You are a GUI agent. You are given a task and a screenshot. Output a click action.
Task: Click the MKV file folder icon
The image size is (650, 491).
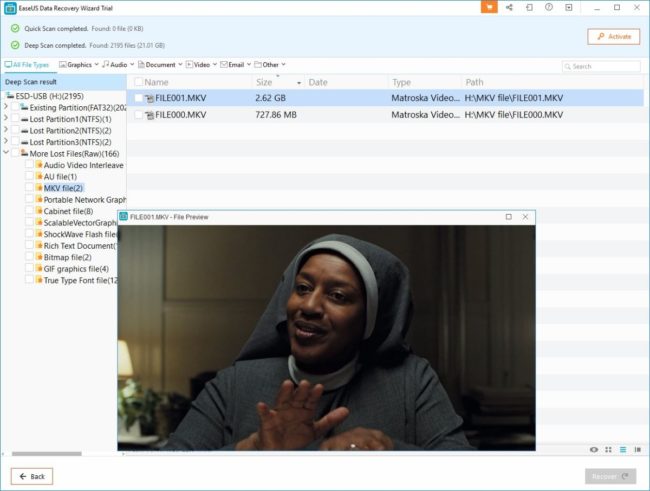39,188
